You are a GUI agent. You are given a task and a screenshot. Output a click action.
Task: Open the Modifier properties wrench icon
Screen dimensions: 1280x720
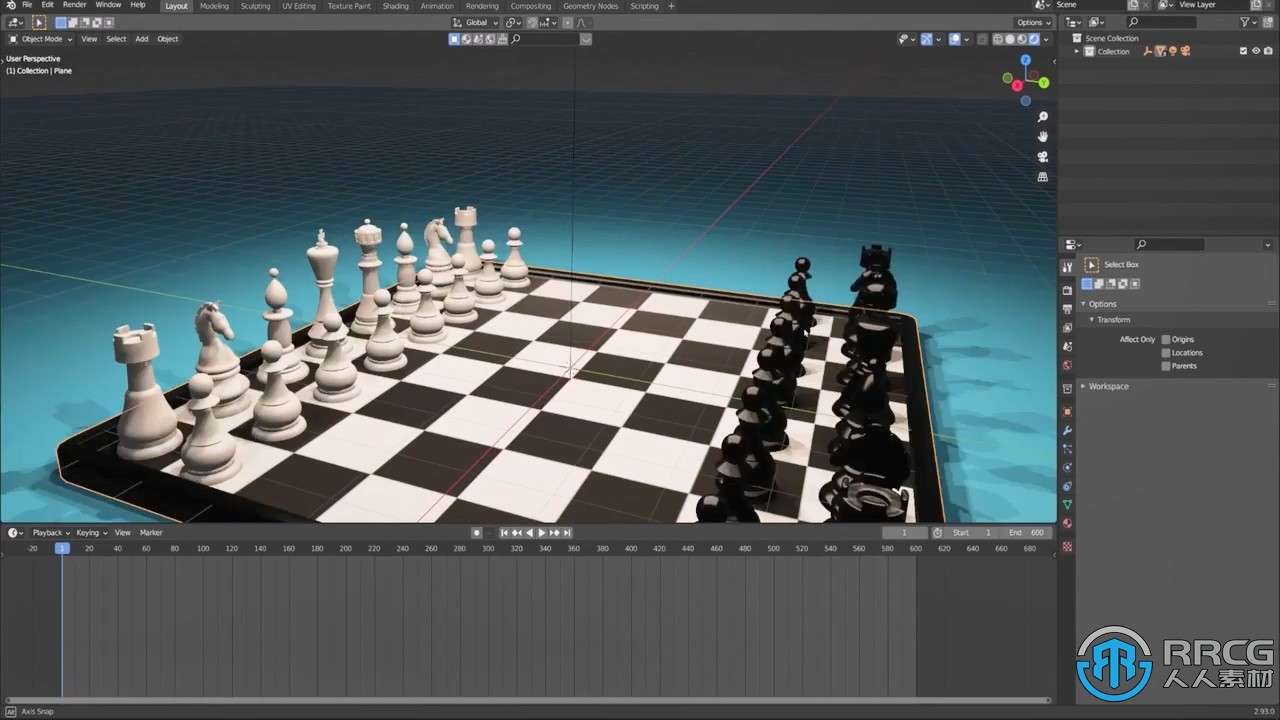click(1067, 430)
